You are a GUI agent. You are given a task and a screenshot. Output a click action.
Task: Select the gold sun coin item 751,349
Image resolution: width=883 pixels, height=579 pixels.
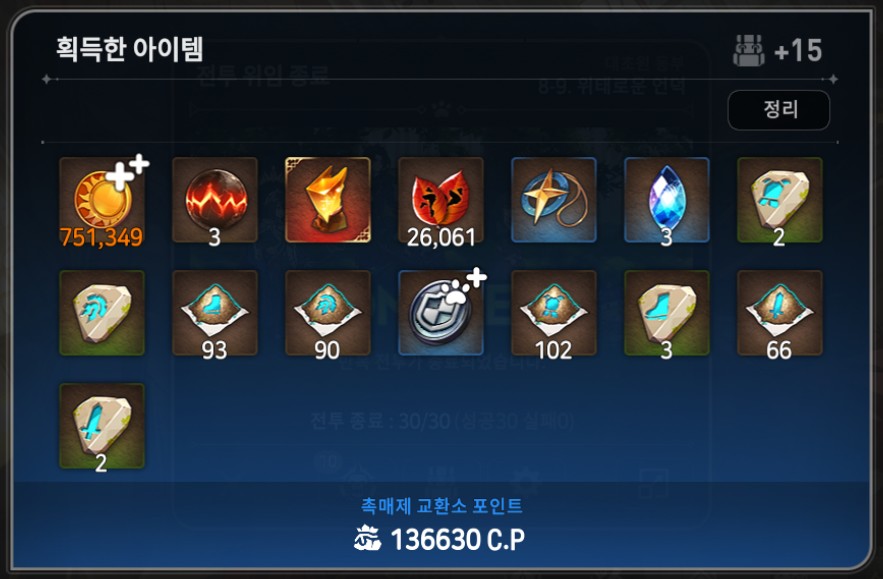pos(102,200)
